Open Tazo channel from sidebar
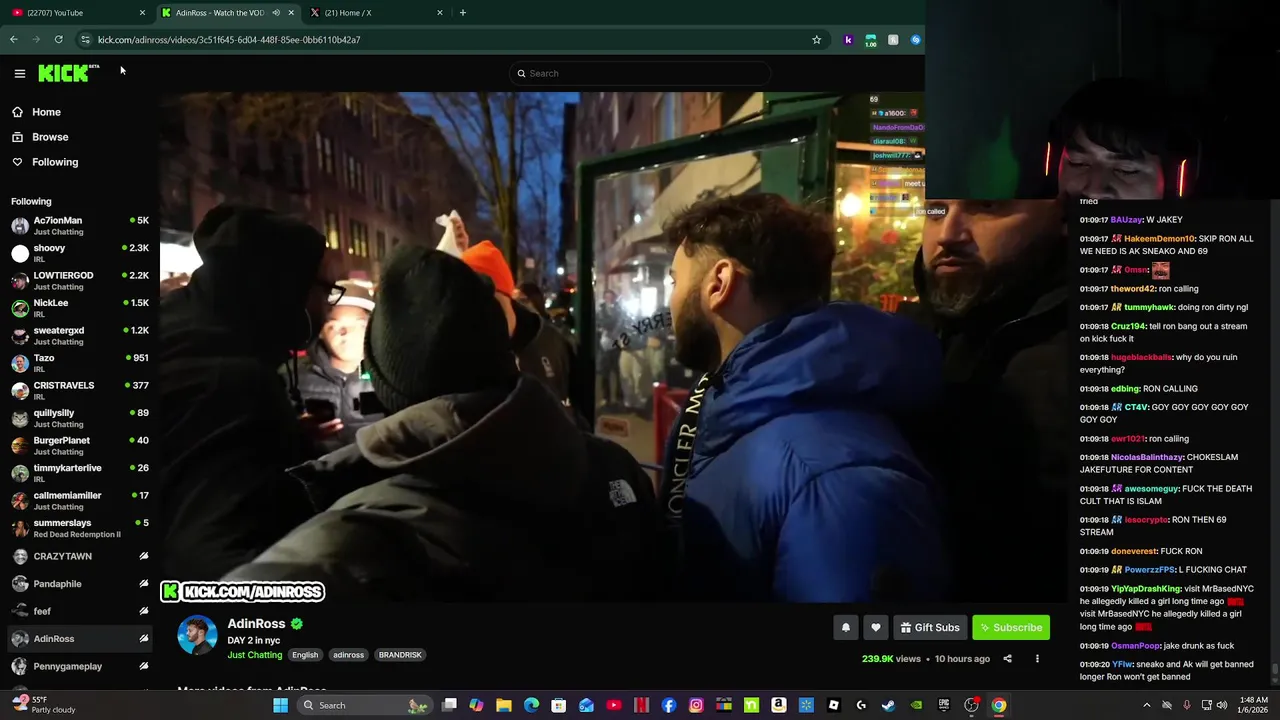Image resolution: width=1280 pixels, height=720 pixels. (78, 363)
